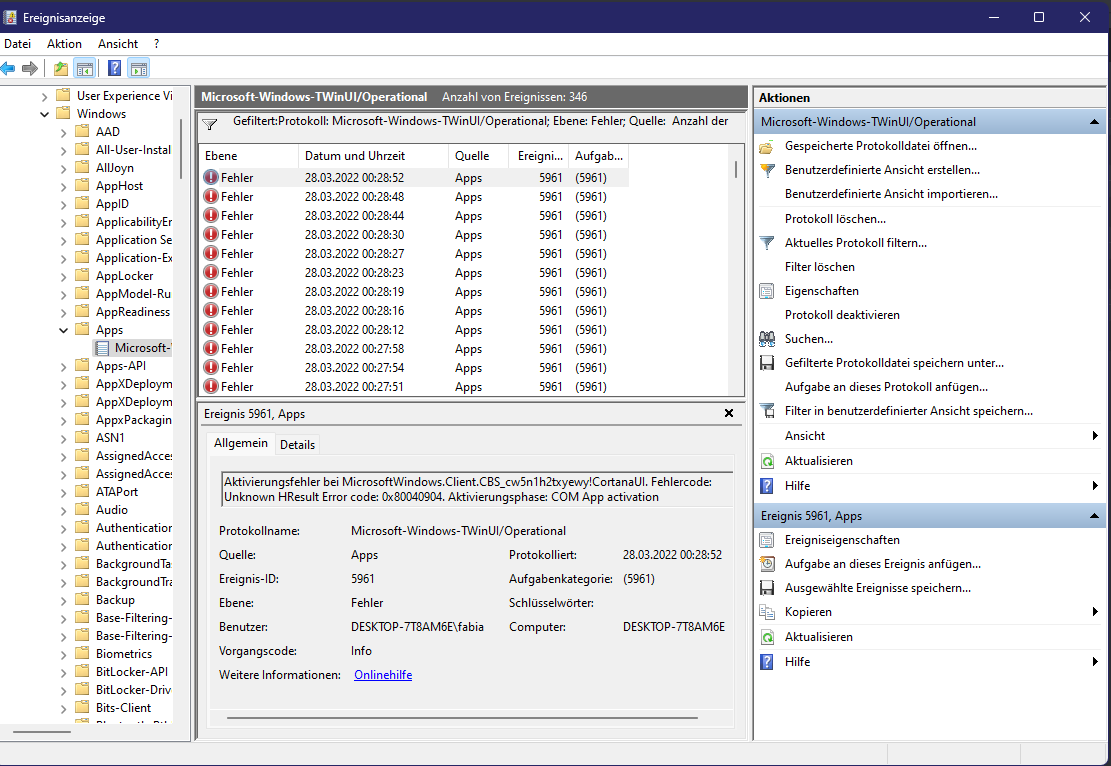Select the Microsoft- log under Apps folder
Viewport: 1111px width, 766px height.
point(133,348)
